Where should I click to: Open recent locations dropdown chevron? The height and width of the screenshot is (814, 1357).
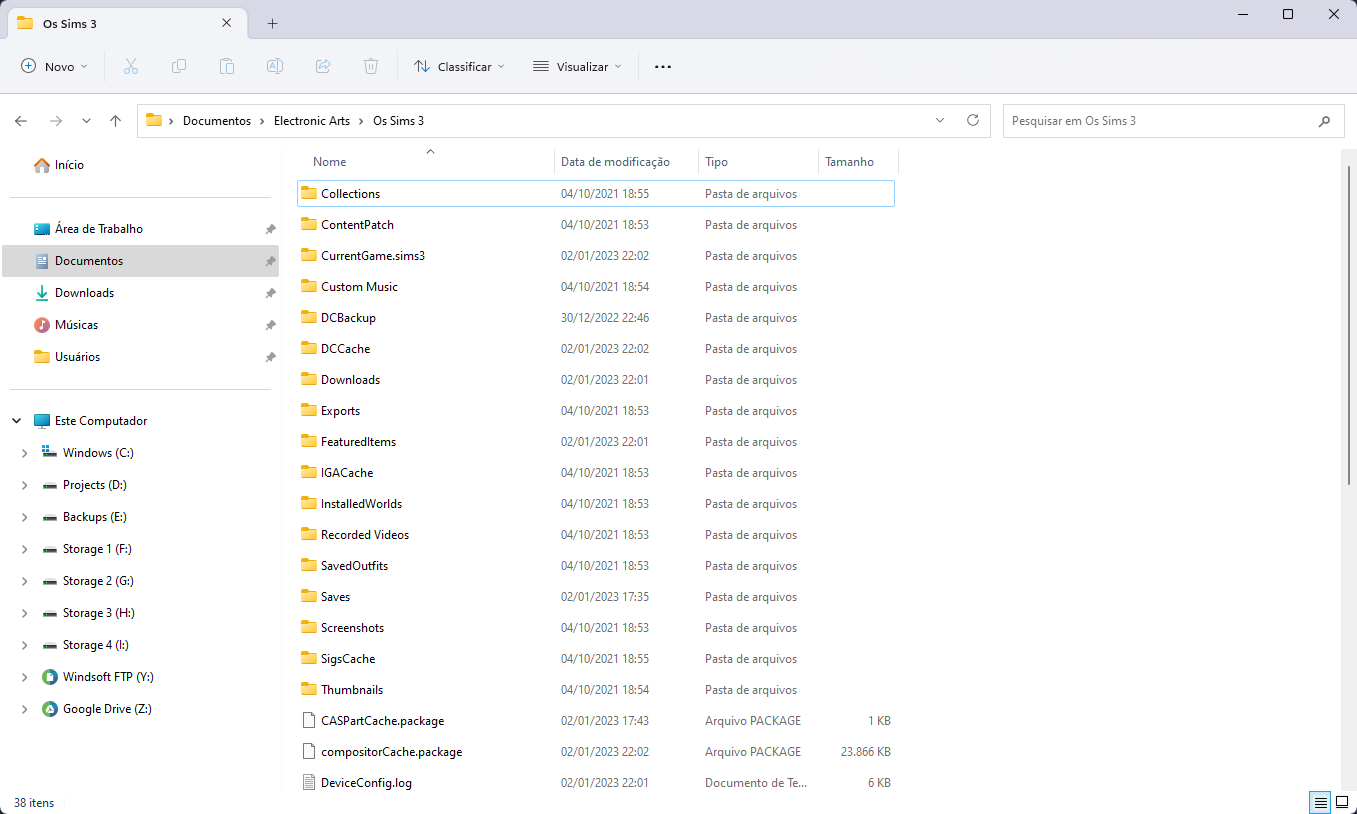pyautogui.click(x=86, y=121)
